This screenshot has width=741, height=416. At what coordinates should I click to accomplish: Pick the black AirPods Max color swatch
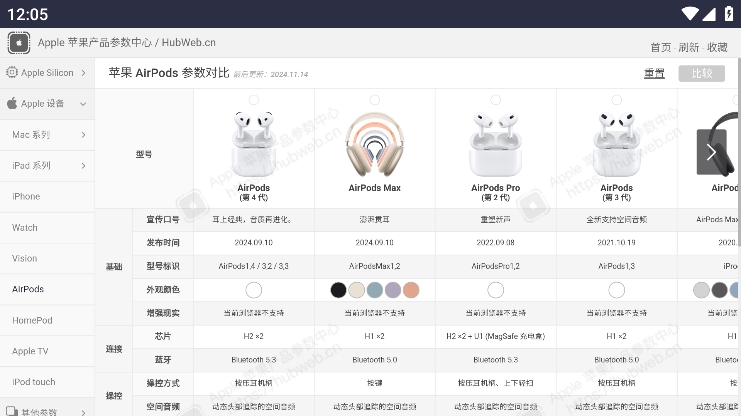[338, 290]
